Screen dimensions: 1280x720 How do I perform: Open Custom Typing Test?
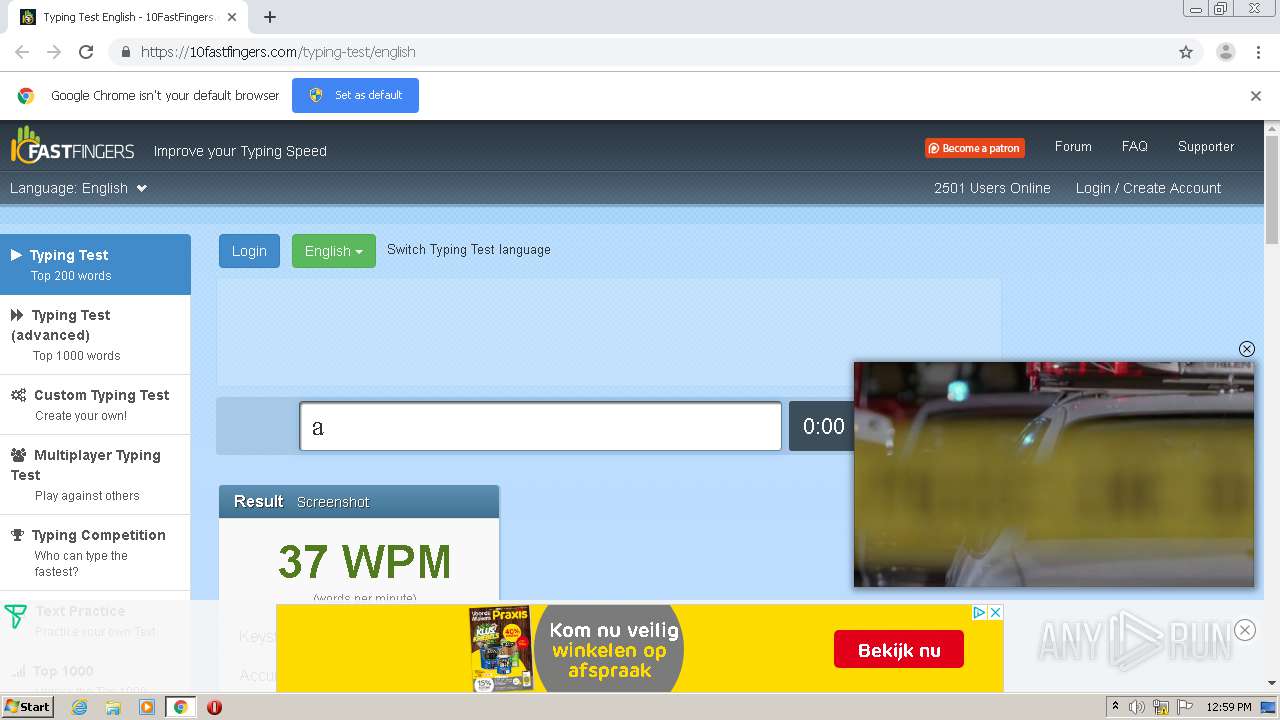click(95, 405)
